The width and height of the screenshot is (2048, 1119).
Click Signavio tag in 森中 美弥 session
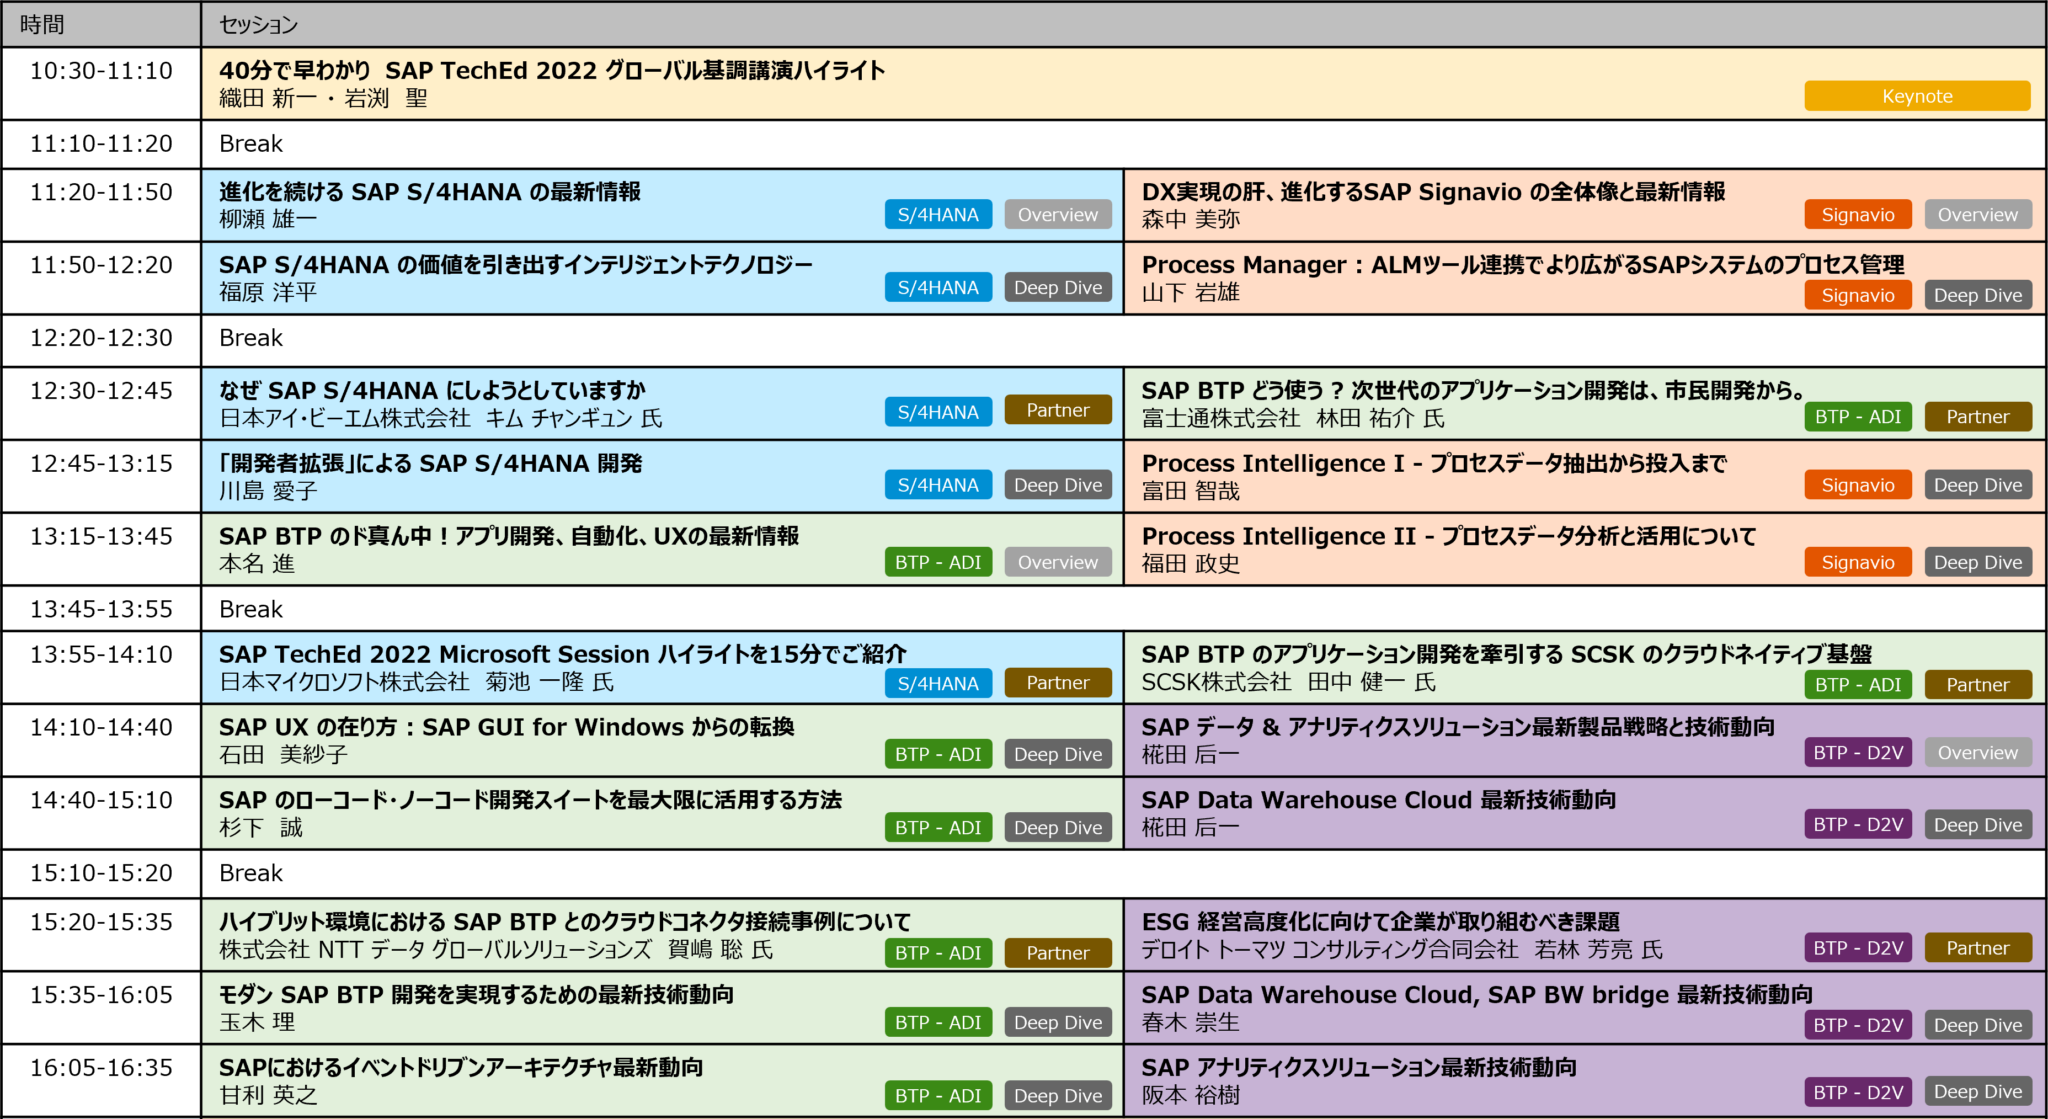[1858, 215]
